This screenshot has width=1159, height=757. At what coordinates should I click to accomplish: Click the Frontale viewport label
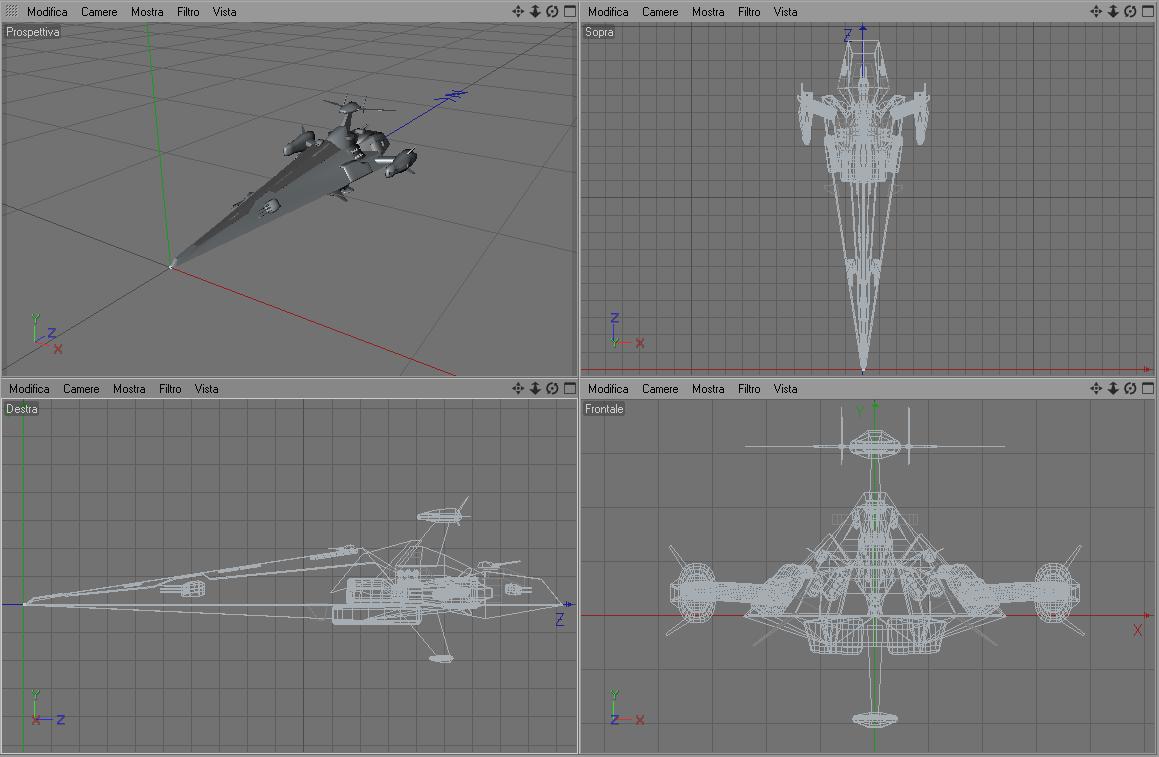point(604,409)
